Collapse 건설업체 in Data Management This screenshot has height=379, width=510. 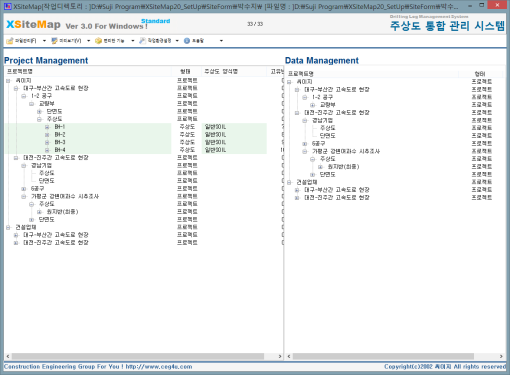(x=289, y=182)
